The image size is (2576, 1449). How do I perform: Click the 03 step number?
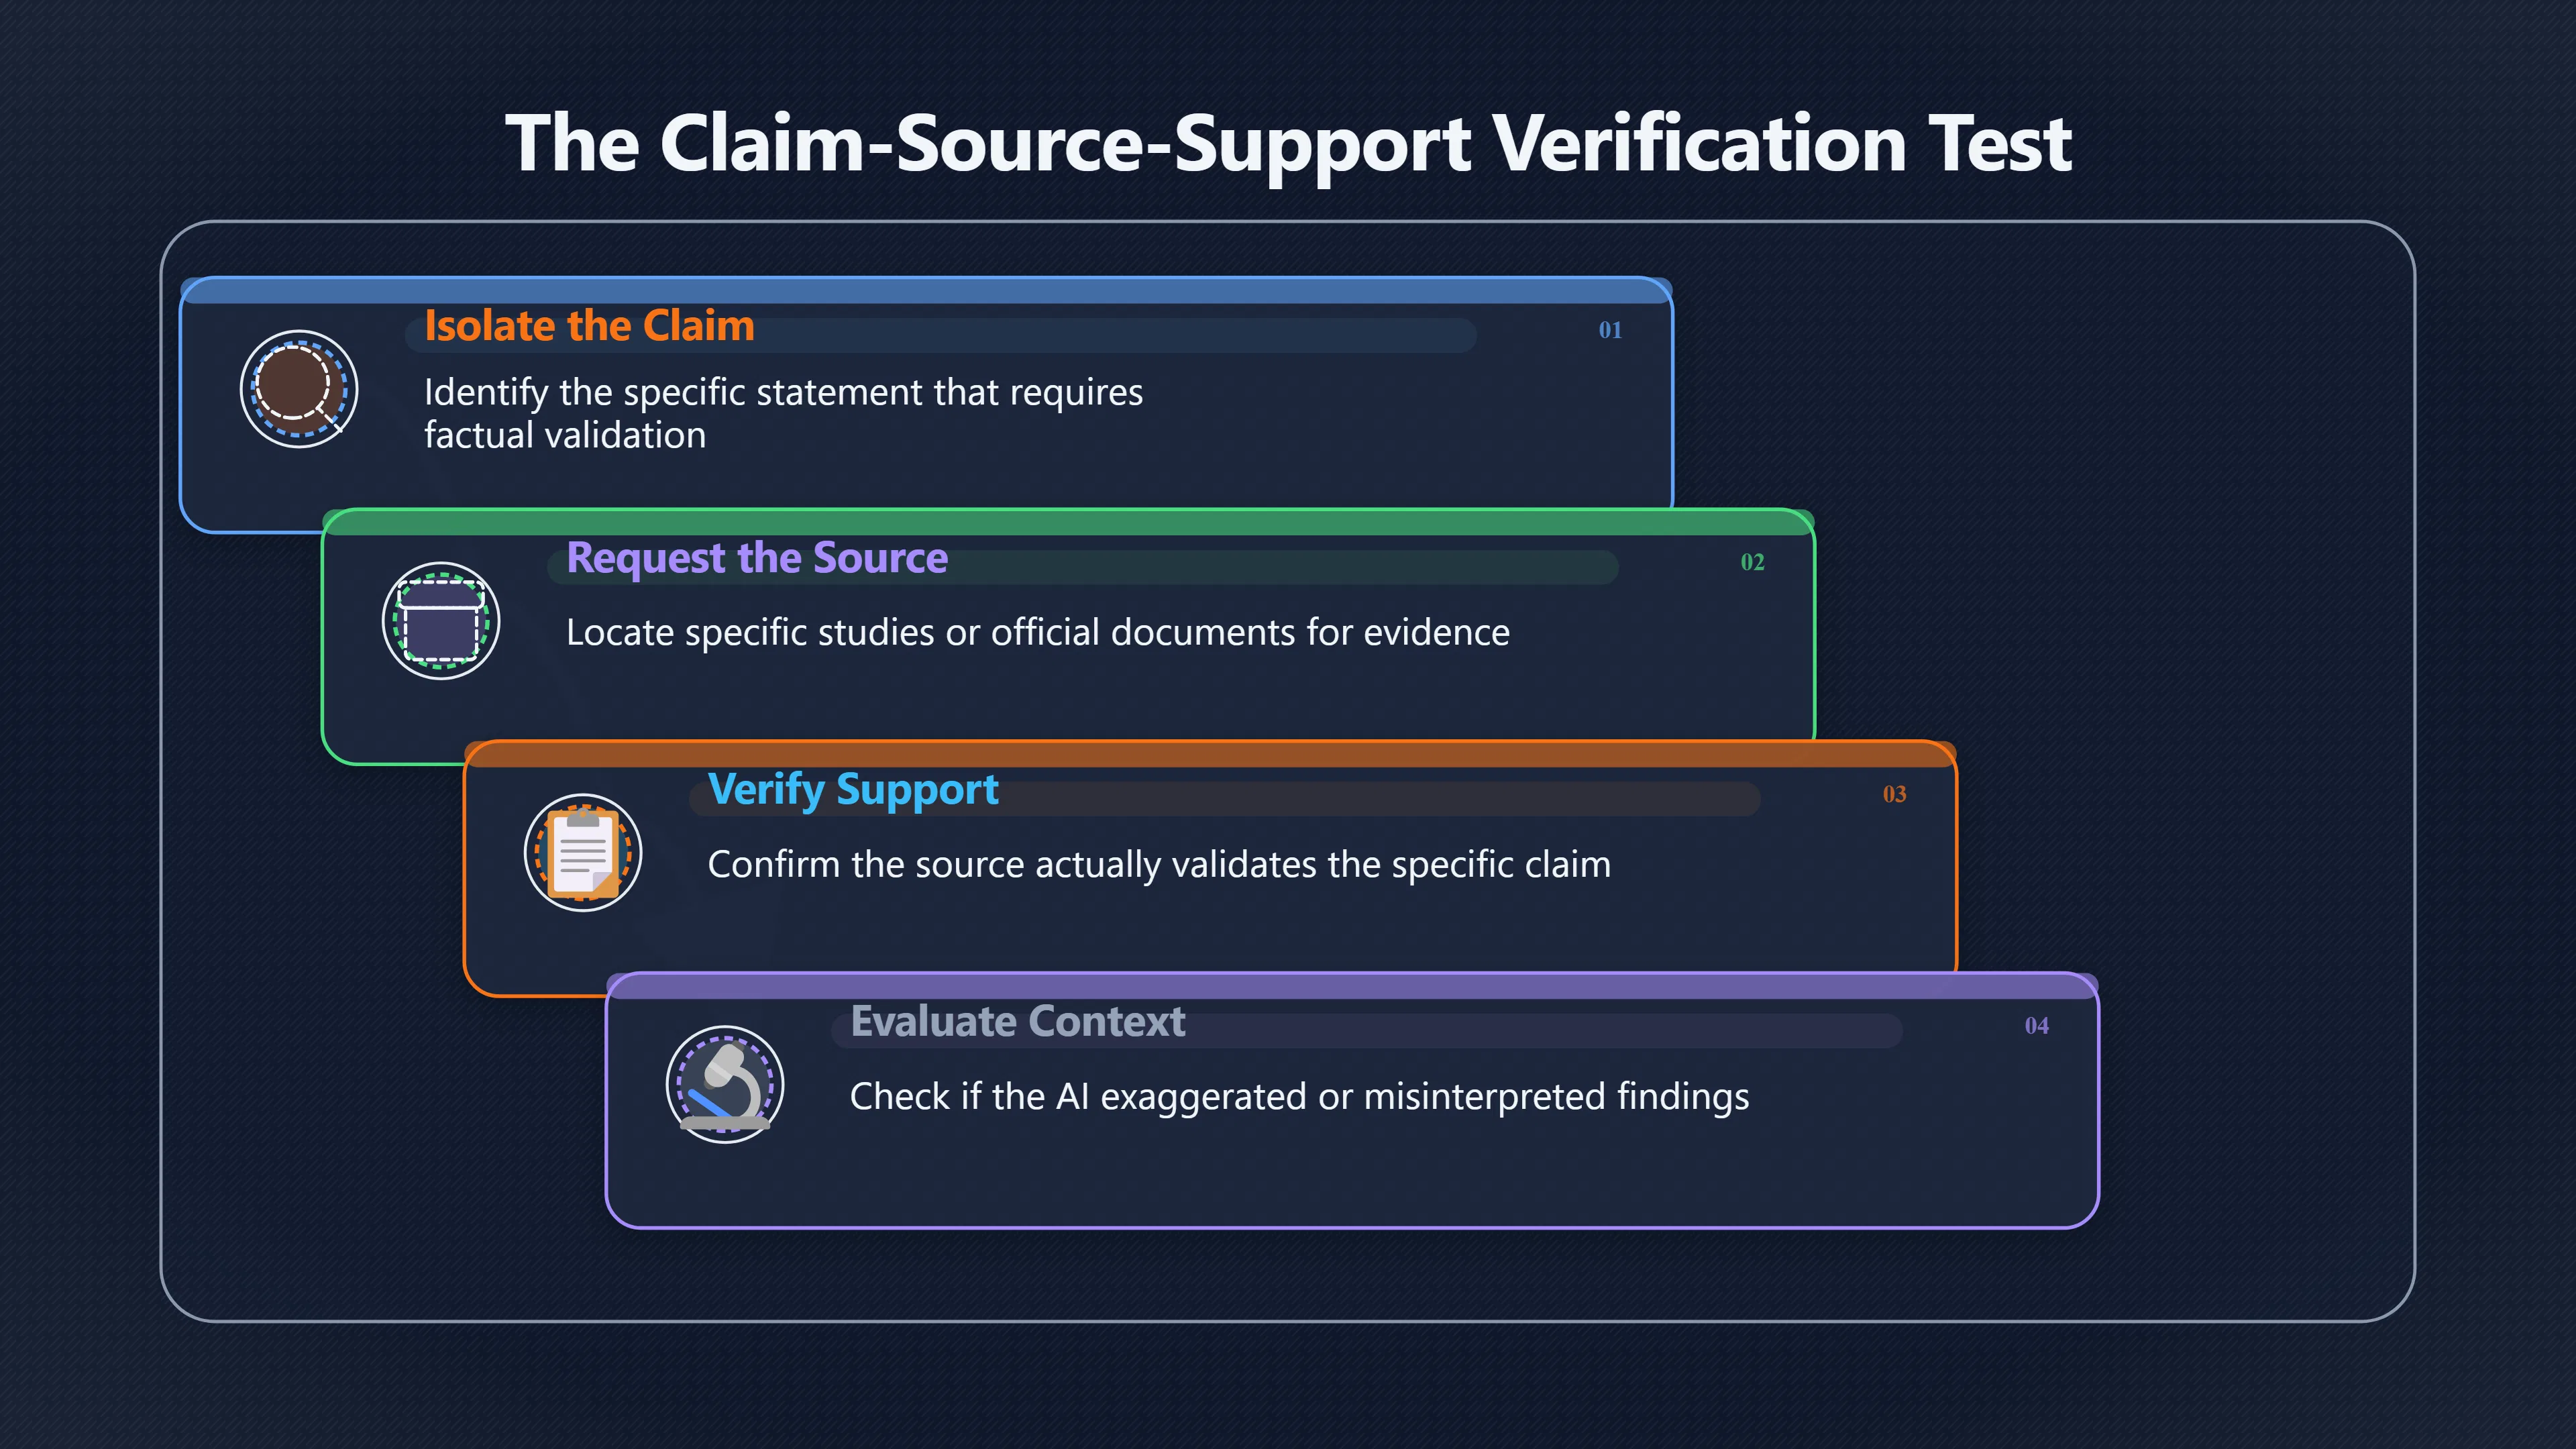coord(1894,794)
